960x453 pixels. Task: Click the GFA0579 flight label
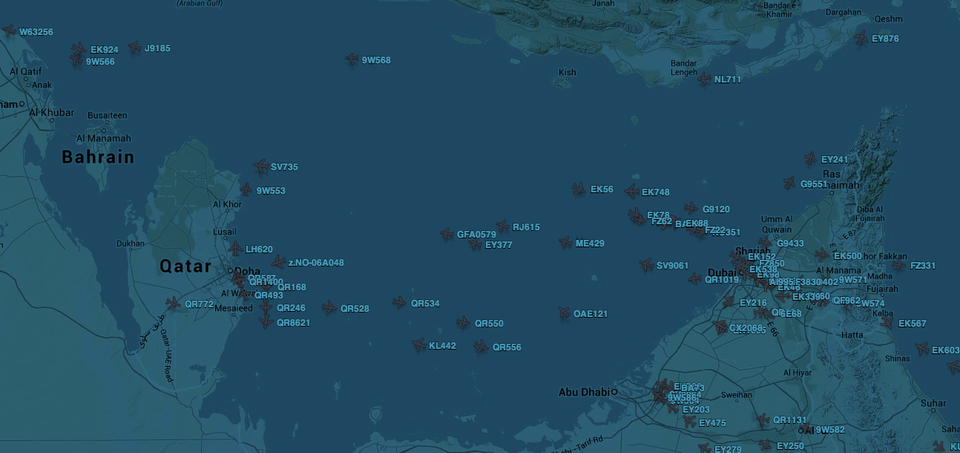pyautogui.click(x=476, y=234)
